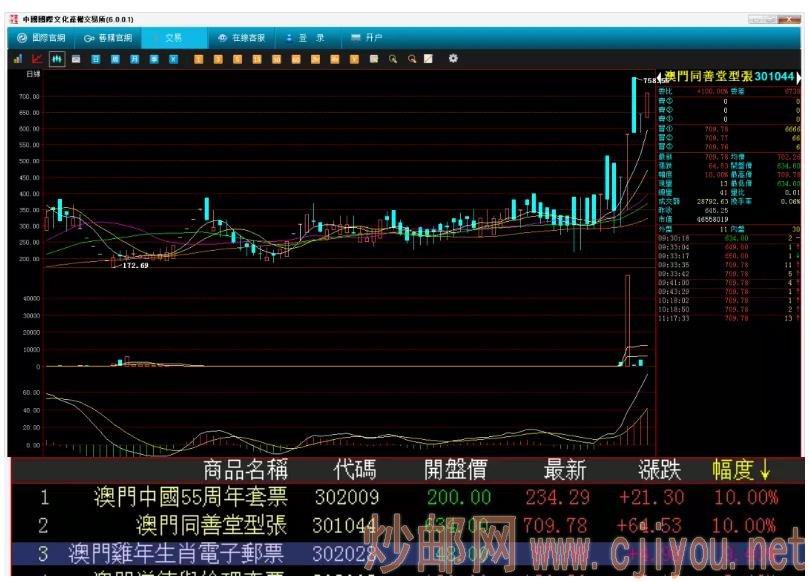This screenshot has height=582, width=809.
Task: Click opening price 200.00
Action: (x=459, y=497)
